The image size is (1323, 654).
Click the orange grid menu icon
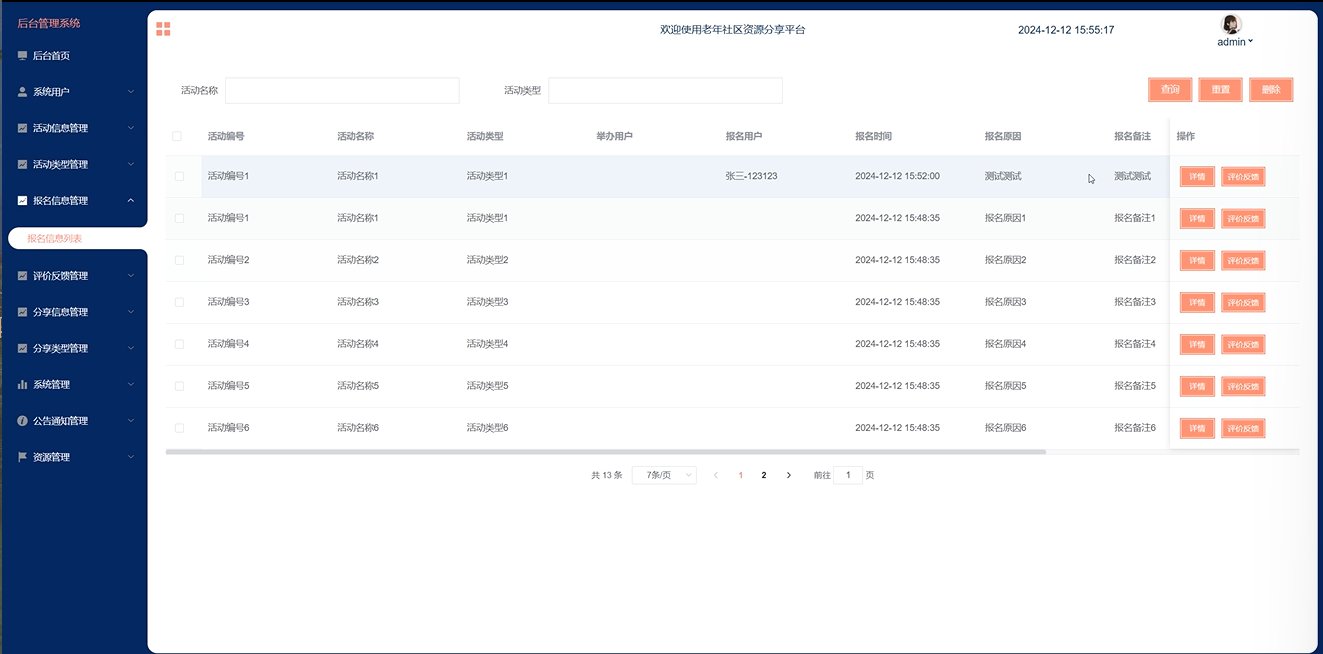(x=163, y=29)
